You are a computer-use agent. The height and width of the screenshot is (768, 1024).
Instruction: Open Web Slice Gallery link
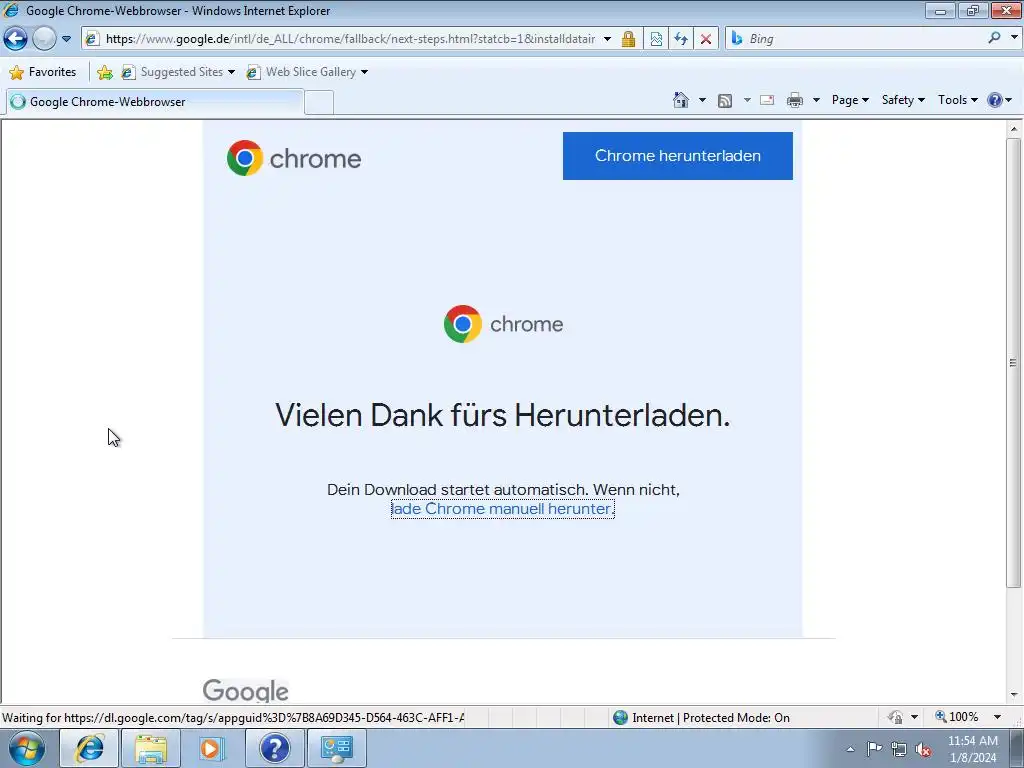(x=302, y=72)
